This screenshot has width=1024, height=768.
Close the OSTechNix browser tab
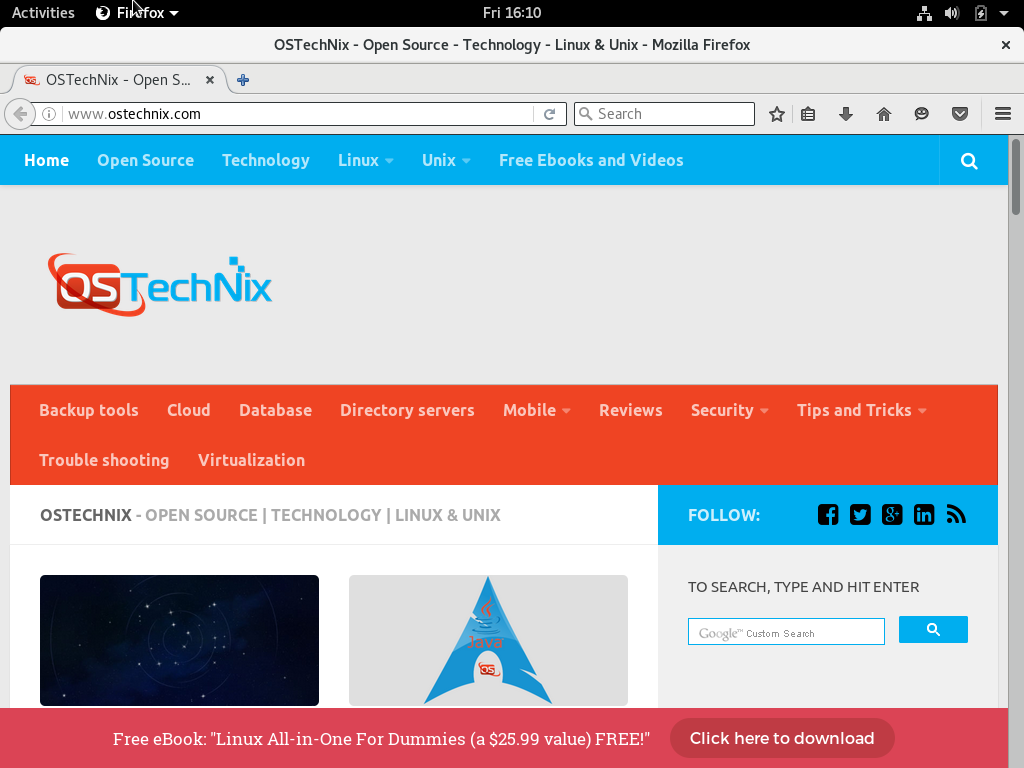click(210, 80)
